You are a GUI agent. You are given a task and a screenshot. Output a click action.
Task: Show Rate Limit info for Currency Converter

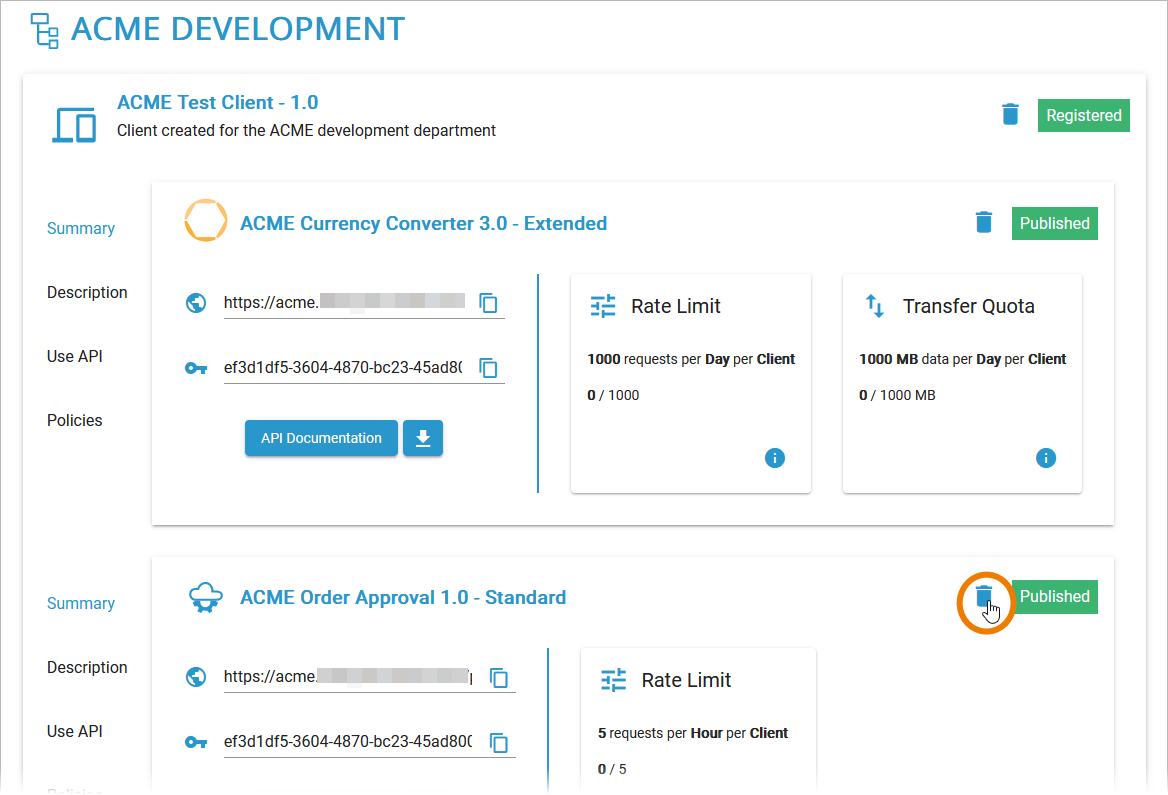tap(774, 458)
